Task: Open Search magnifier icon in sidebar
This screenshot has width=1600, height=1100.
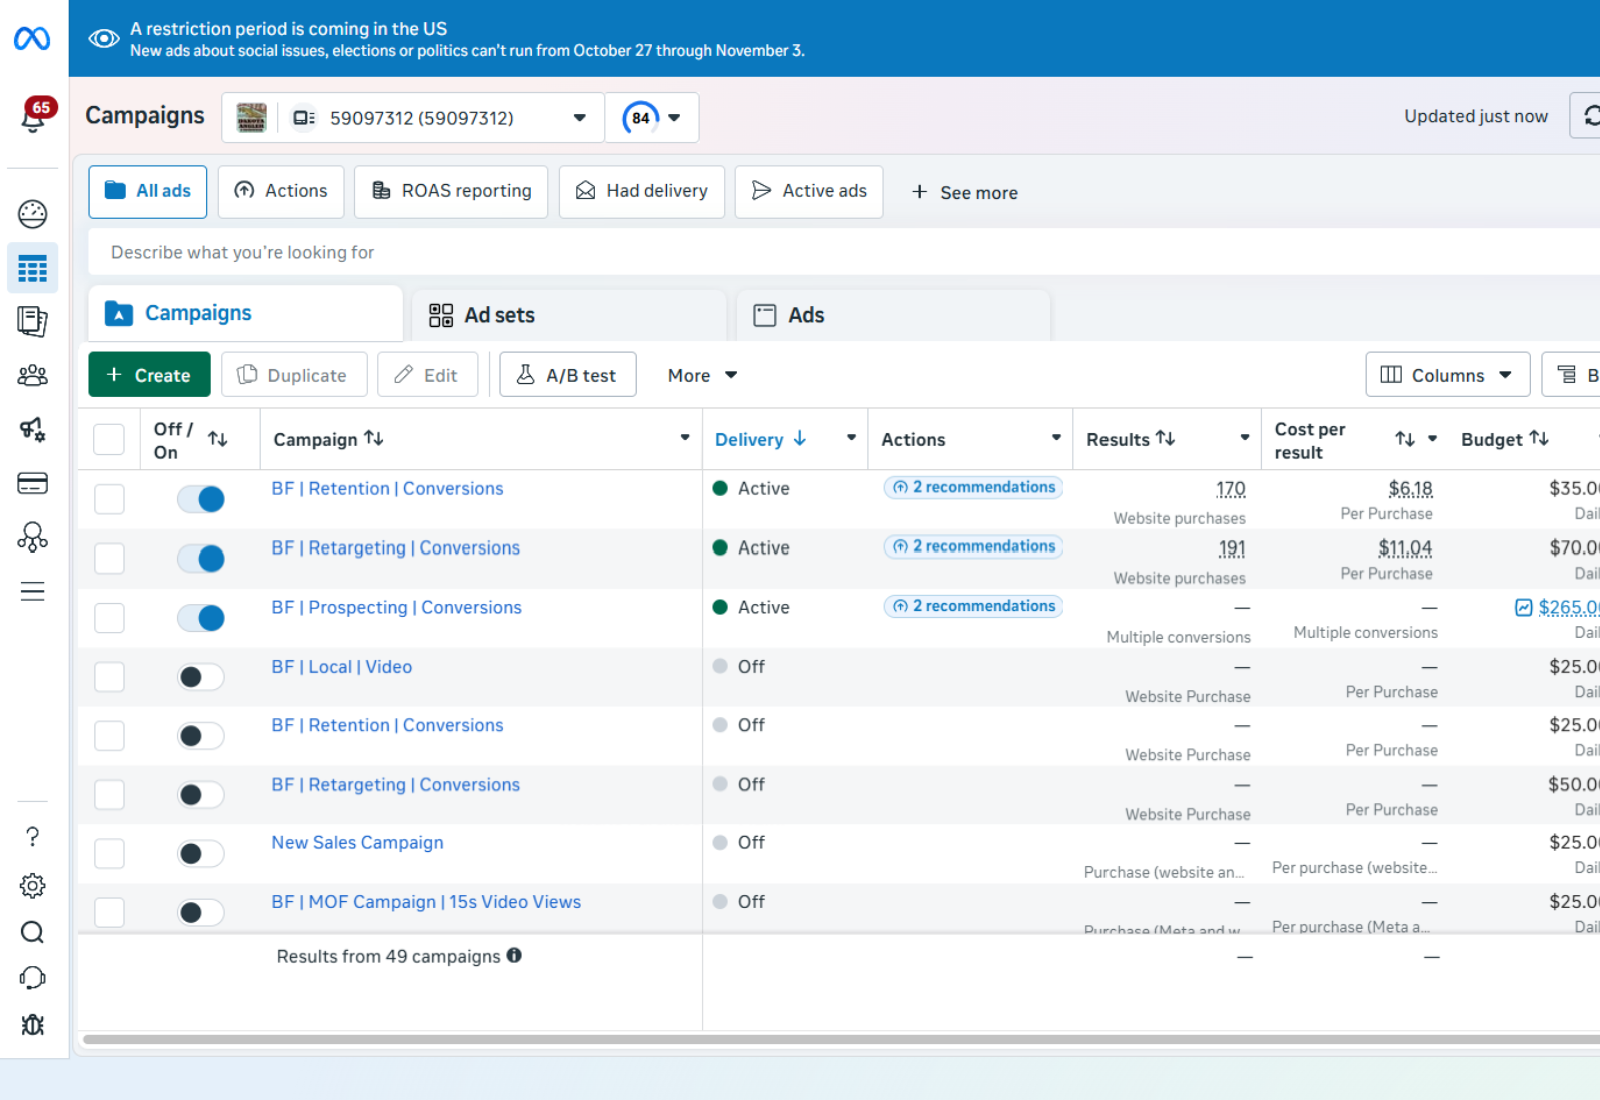Action: pos(32,933)
